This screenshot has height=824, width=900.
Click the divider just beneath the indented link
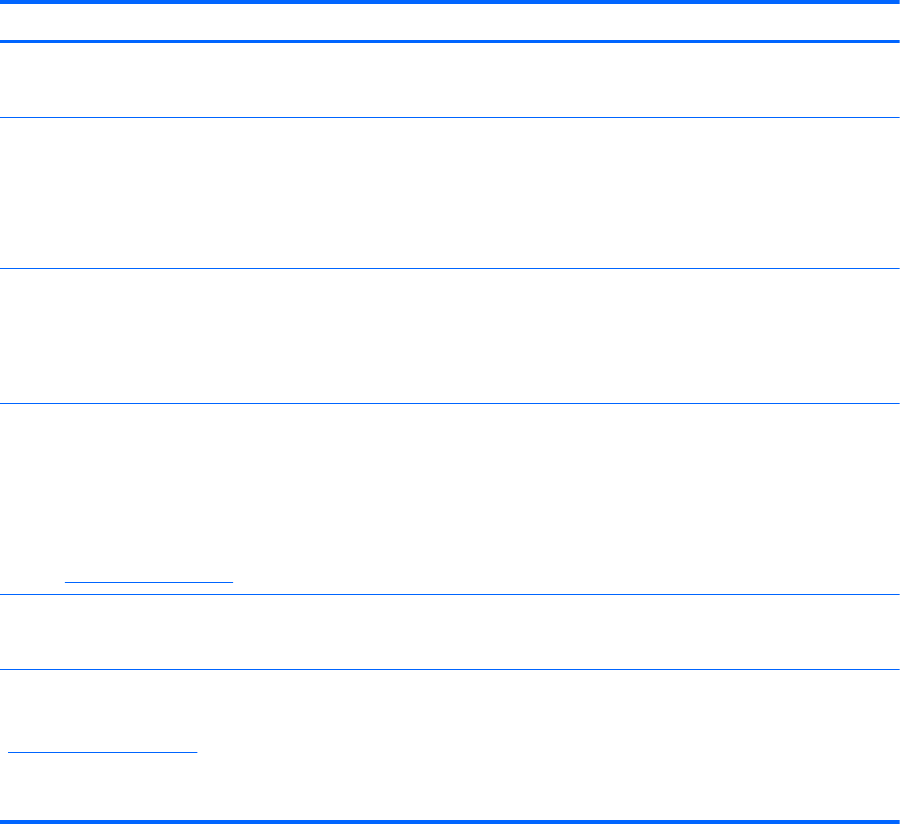[450, 595]
